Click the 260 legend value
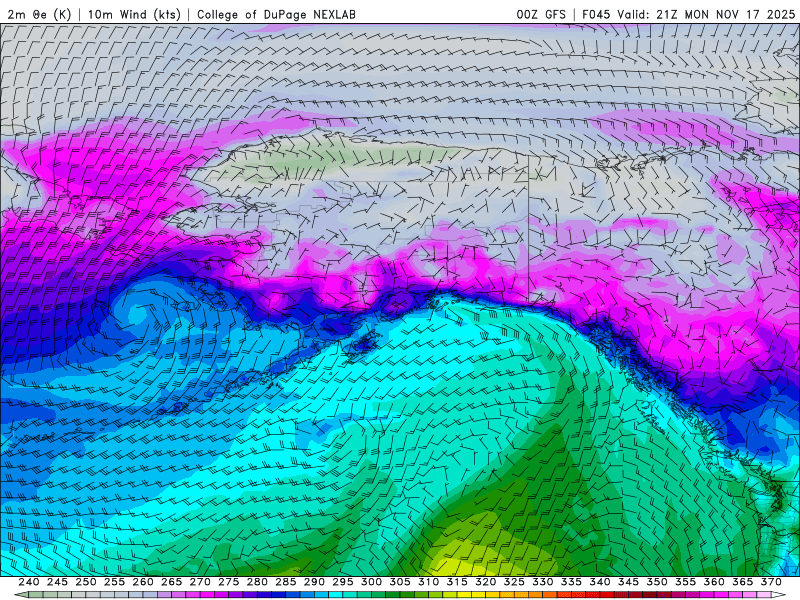 click(143, 582)
